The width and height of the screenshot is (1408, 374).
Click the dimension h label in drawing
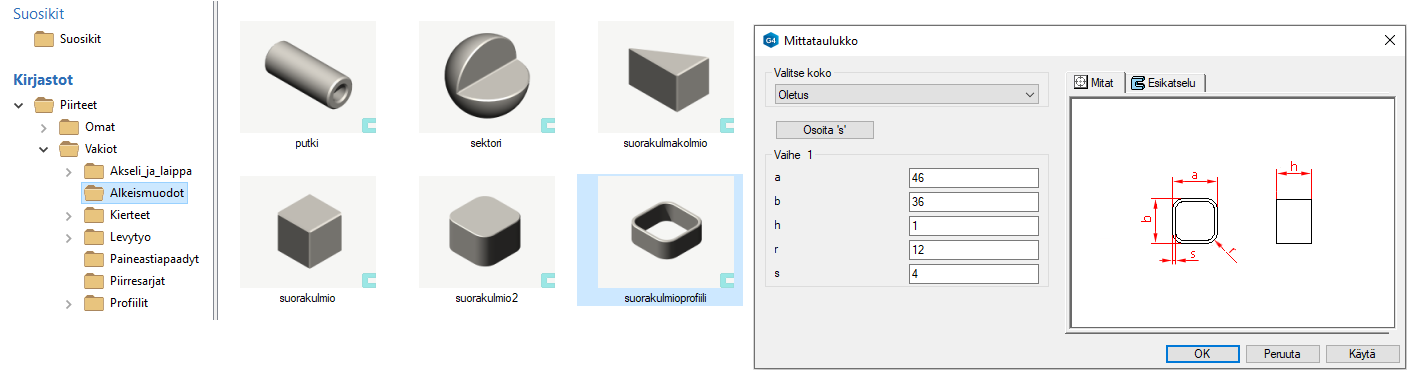1294,167
